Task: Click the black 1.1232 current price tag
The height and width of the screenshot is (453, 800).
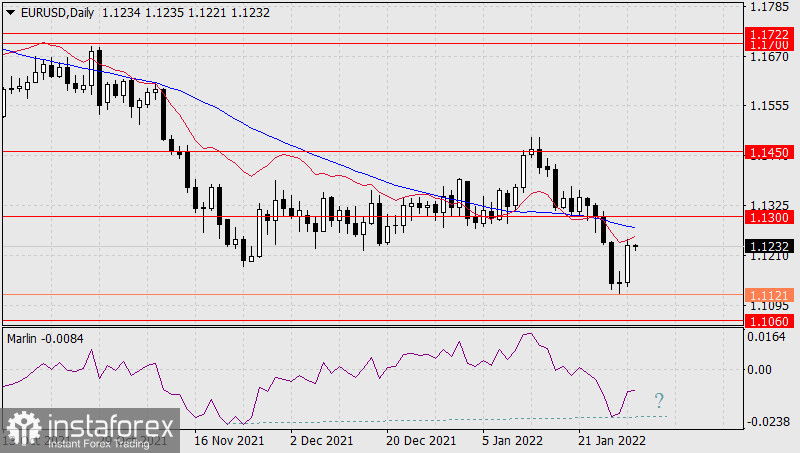Action: tap(770, 245)
